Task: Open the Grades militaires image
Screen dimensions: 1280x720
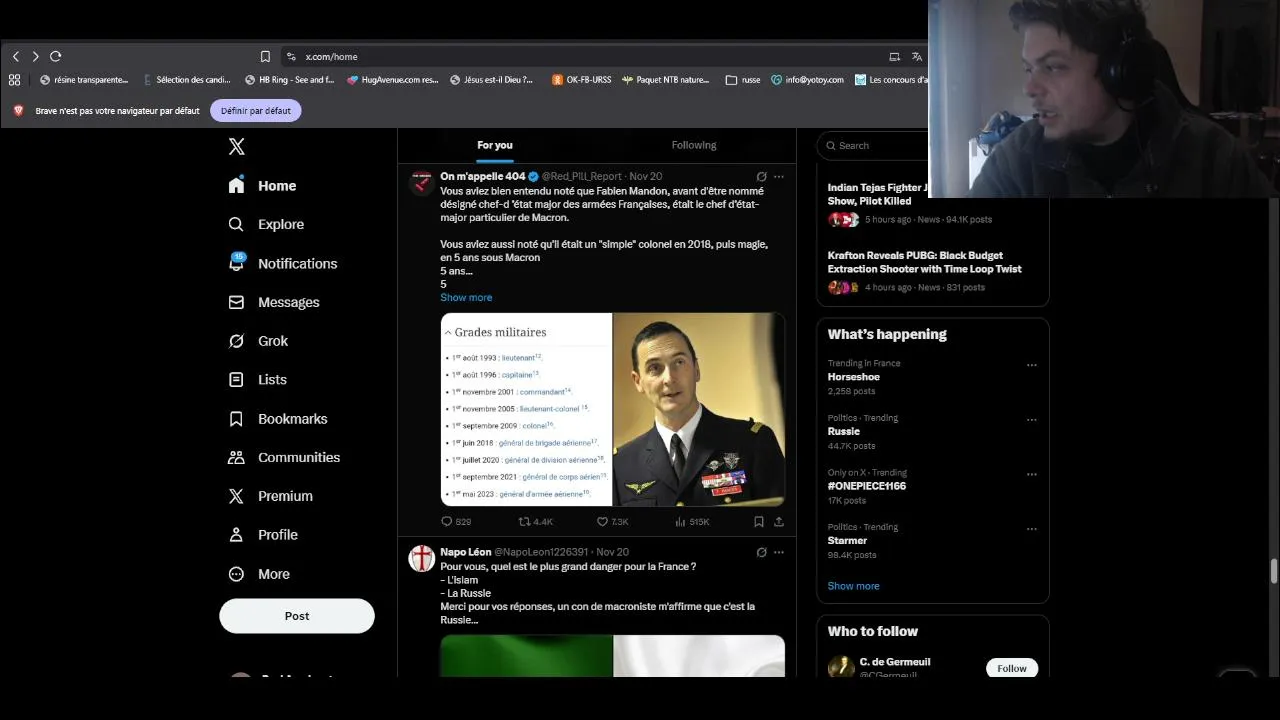Action: point(526,409)
